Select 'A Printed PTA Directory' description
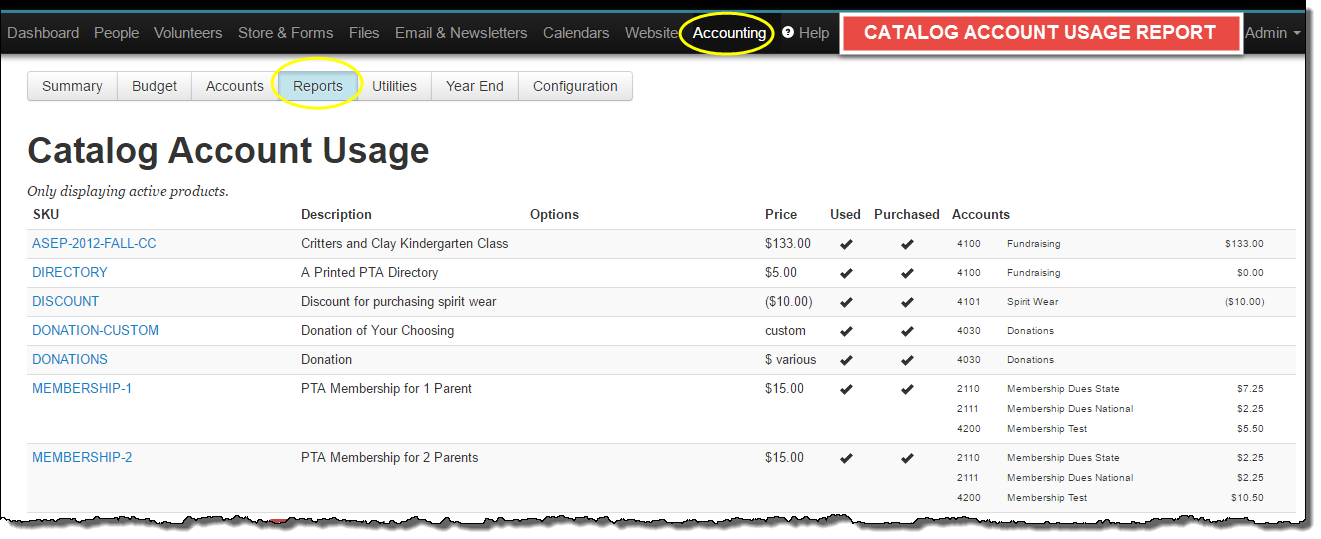Screen dimensions: 1321x539 369,272
